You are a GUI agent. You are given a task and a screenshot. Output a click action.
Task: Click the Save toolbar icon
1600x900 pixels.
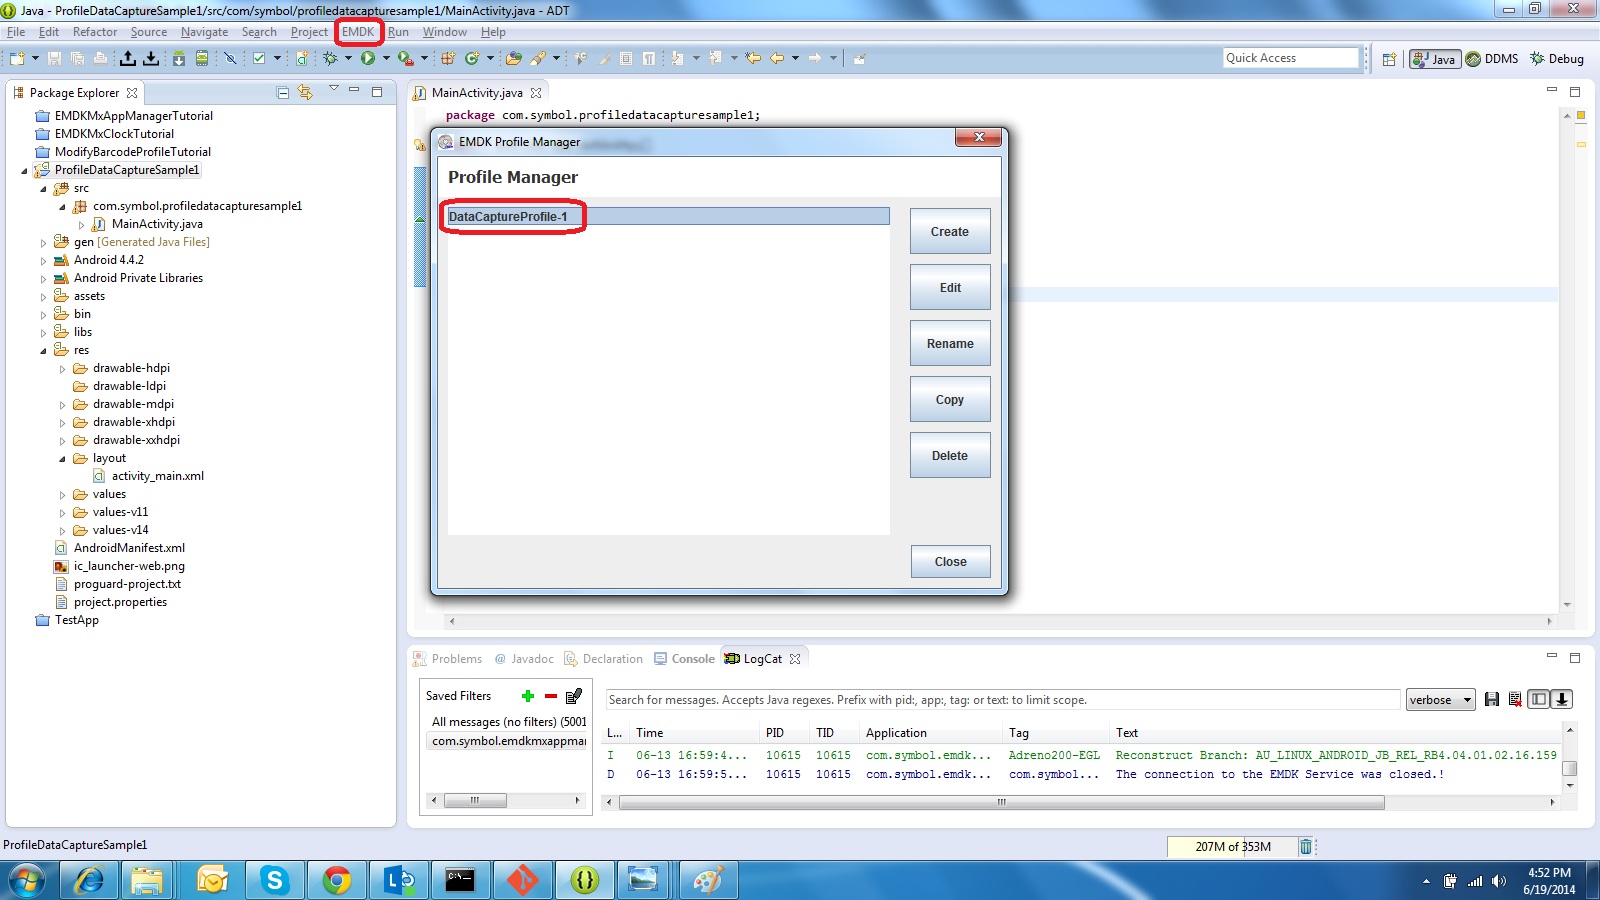point(54,58)
